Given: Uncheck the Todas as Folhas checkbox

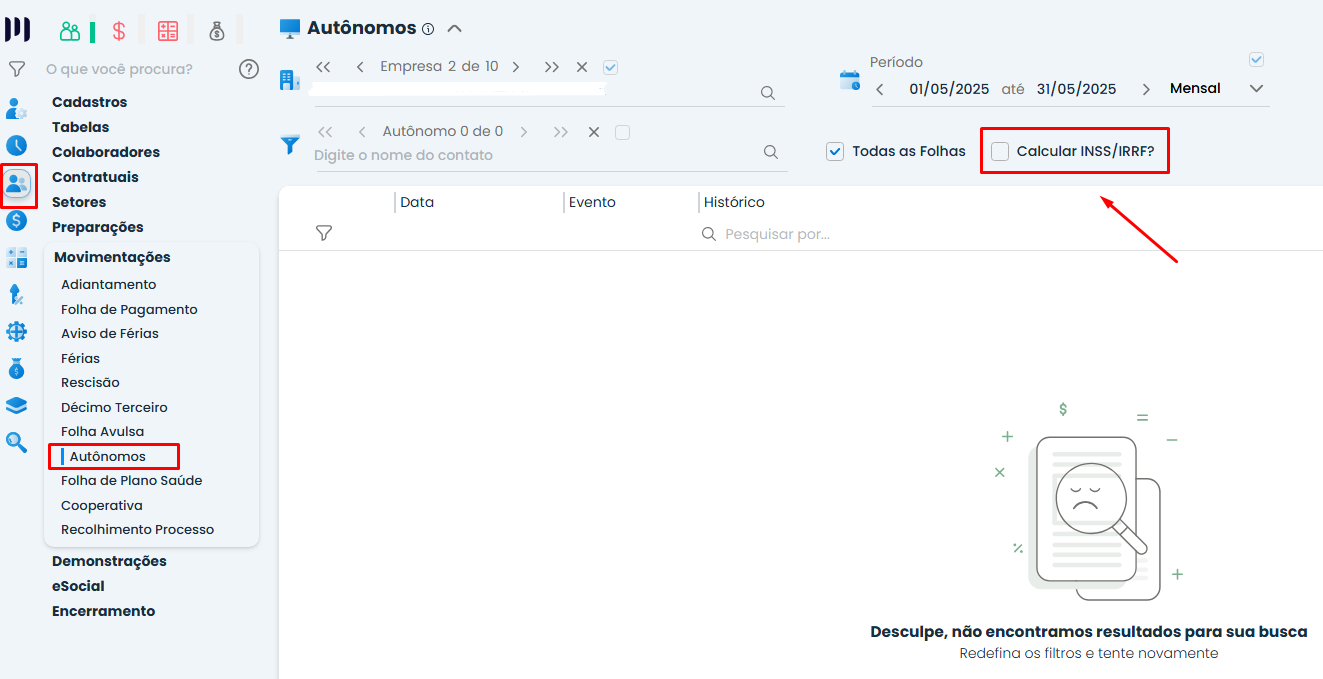Looking at the screenshot, I should point(836,152).
